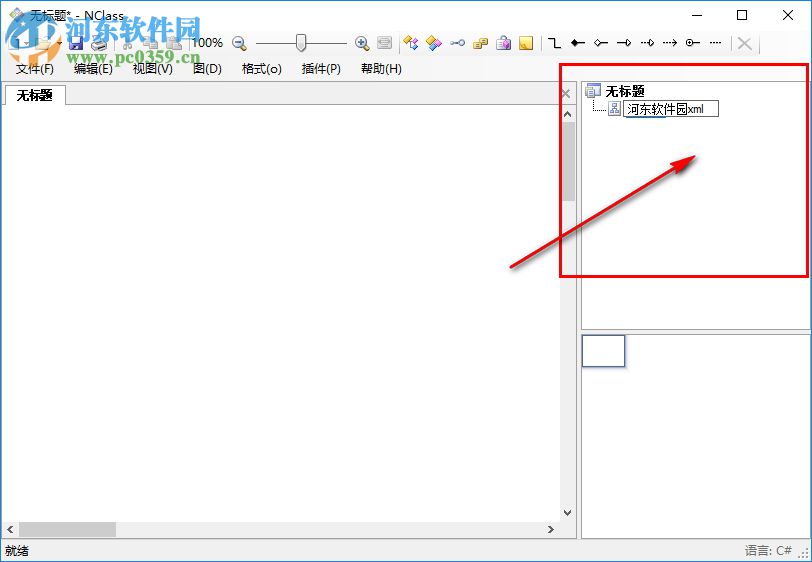Select the dependency dashed arrow tool
Image resolution: width=812 pixels, height=562 pixels.
[670, 43]
